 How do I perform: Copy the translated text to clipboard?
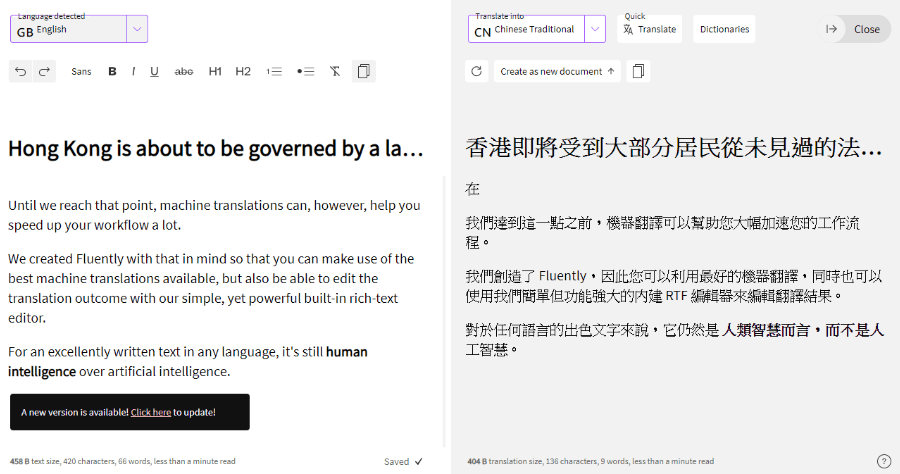pos(638,71)
